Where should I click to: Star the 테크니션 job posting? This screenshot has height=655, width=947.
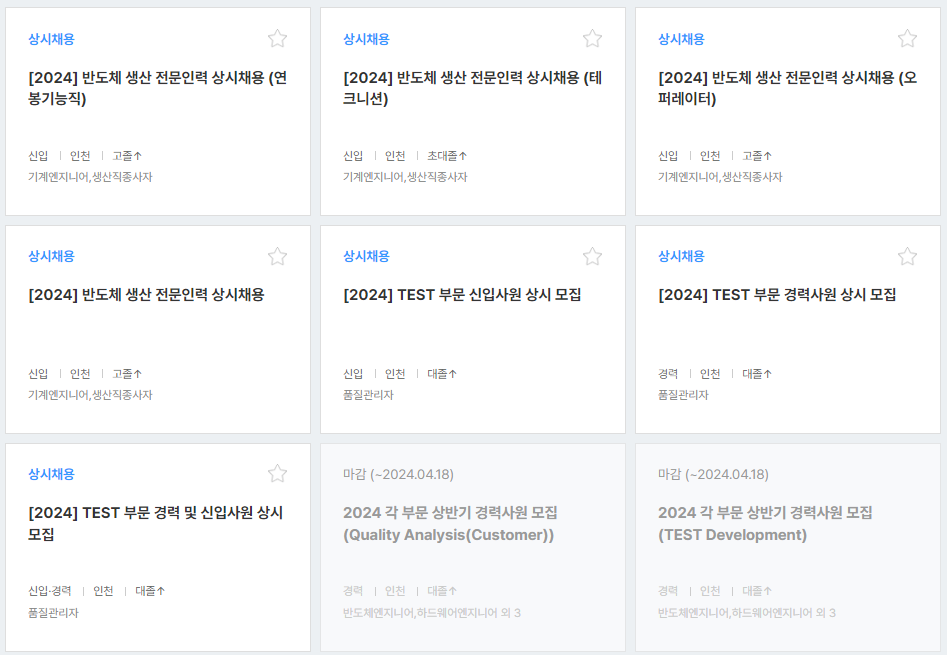(592, 39)
